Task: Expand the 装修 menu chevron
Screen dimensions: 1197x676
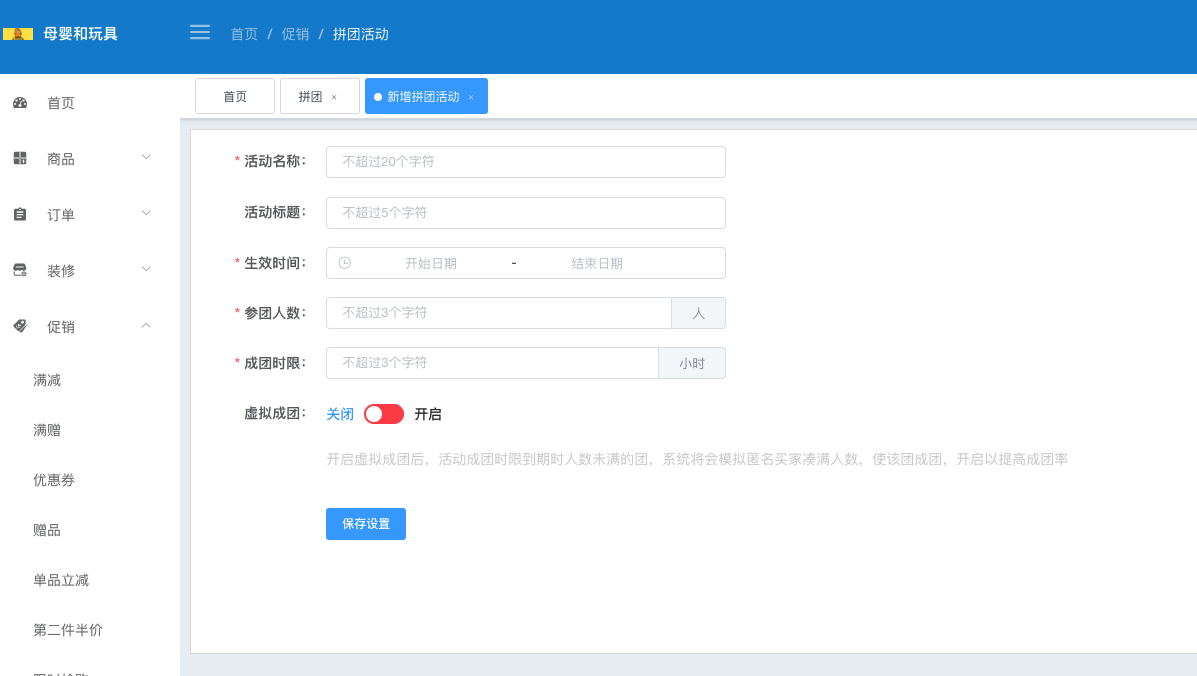Action: [x=147, y=269]
